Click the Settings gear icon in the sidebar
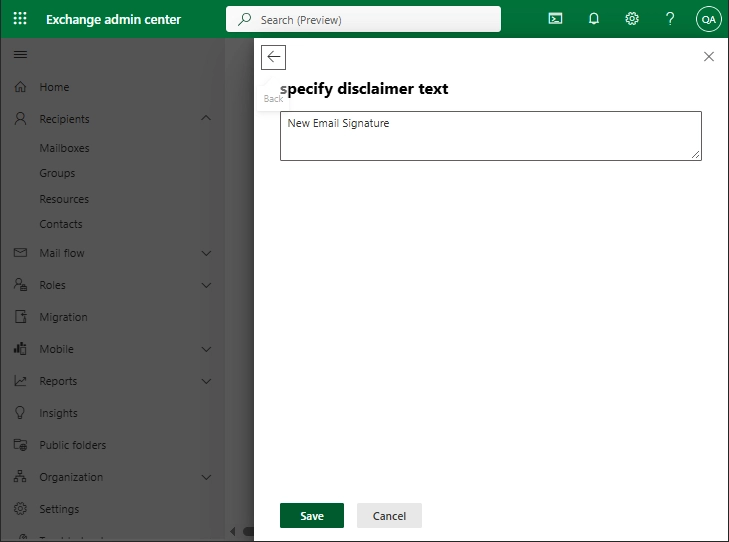Viewport: 729px width, 542px height. [20, 509]
